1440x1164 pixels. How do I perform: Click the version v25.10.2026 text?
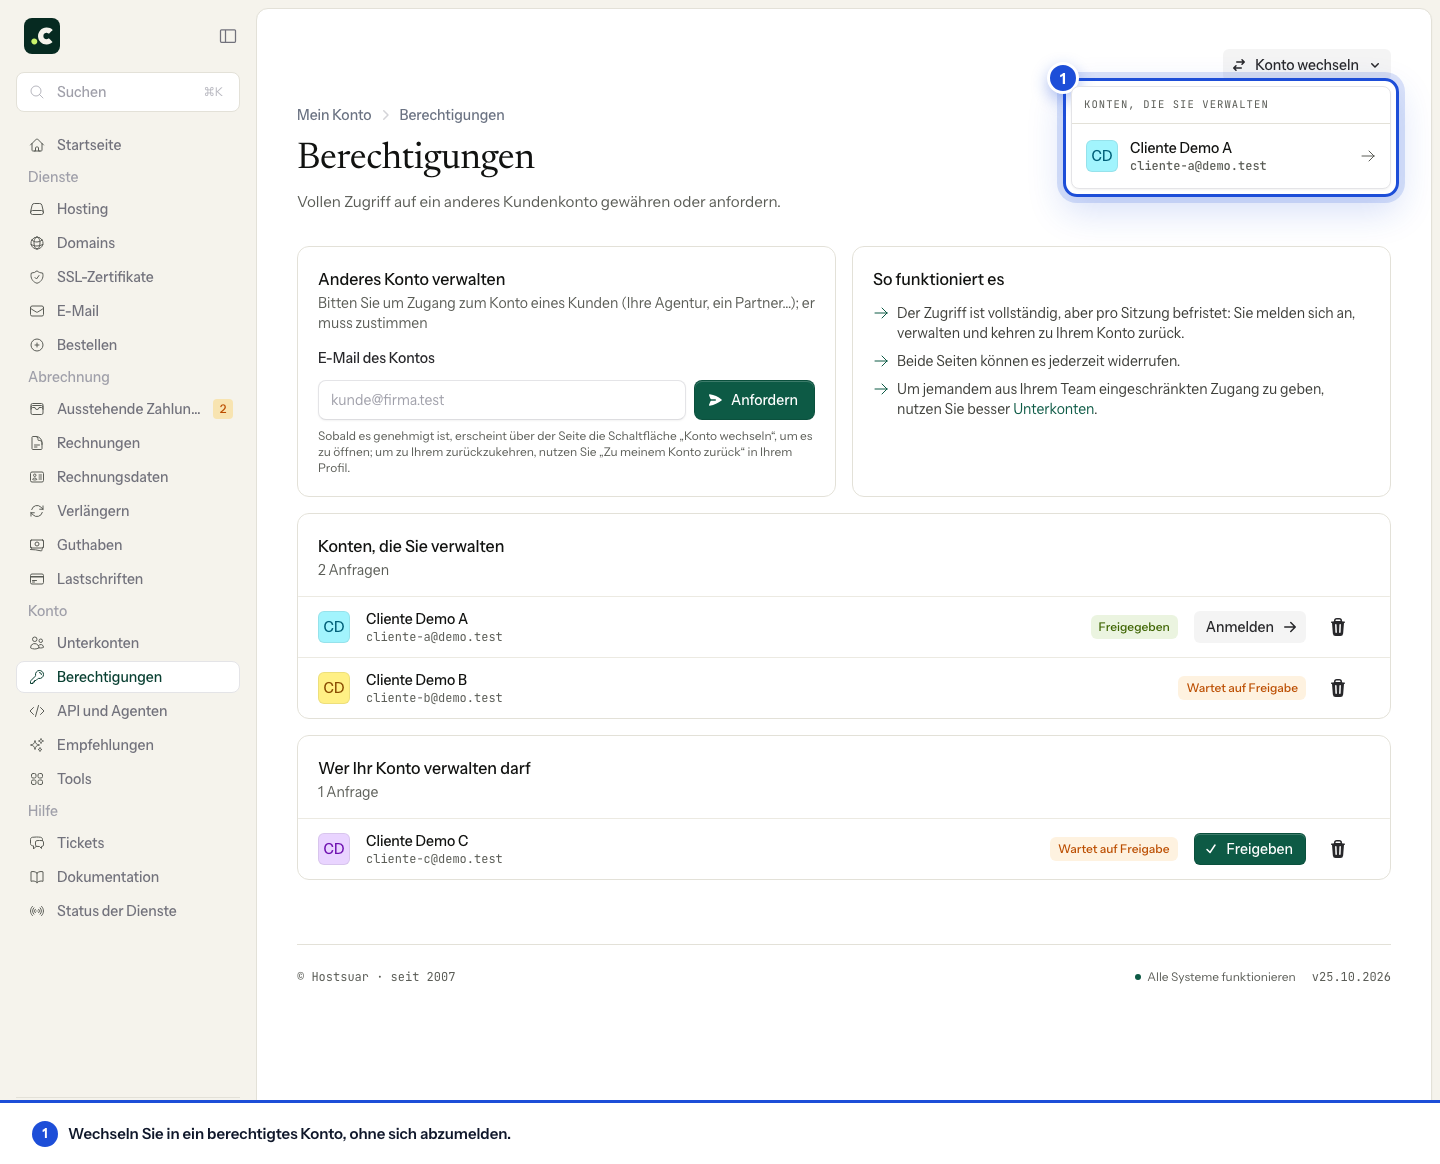(x=1351, y=977)
